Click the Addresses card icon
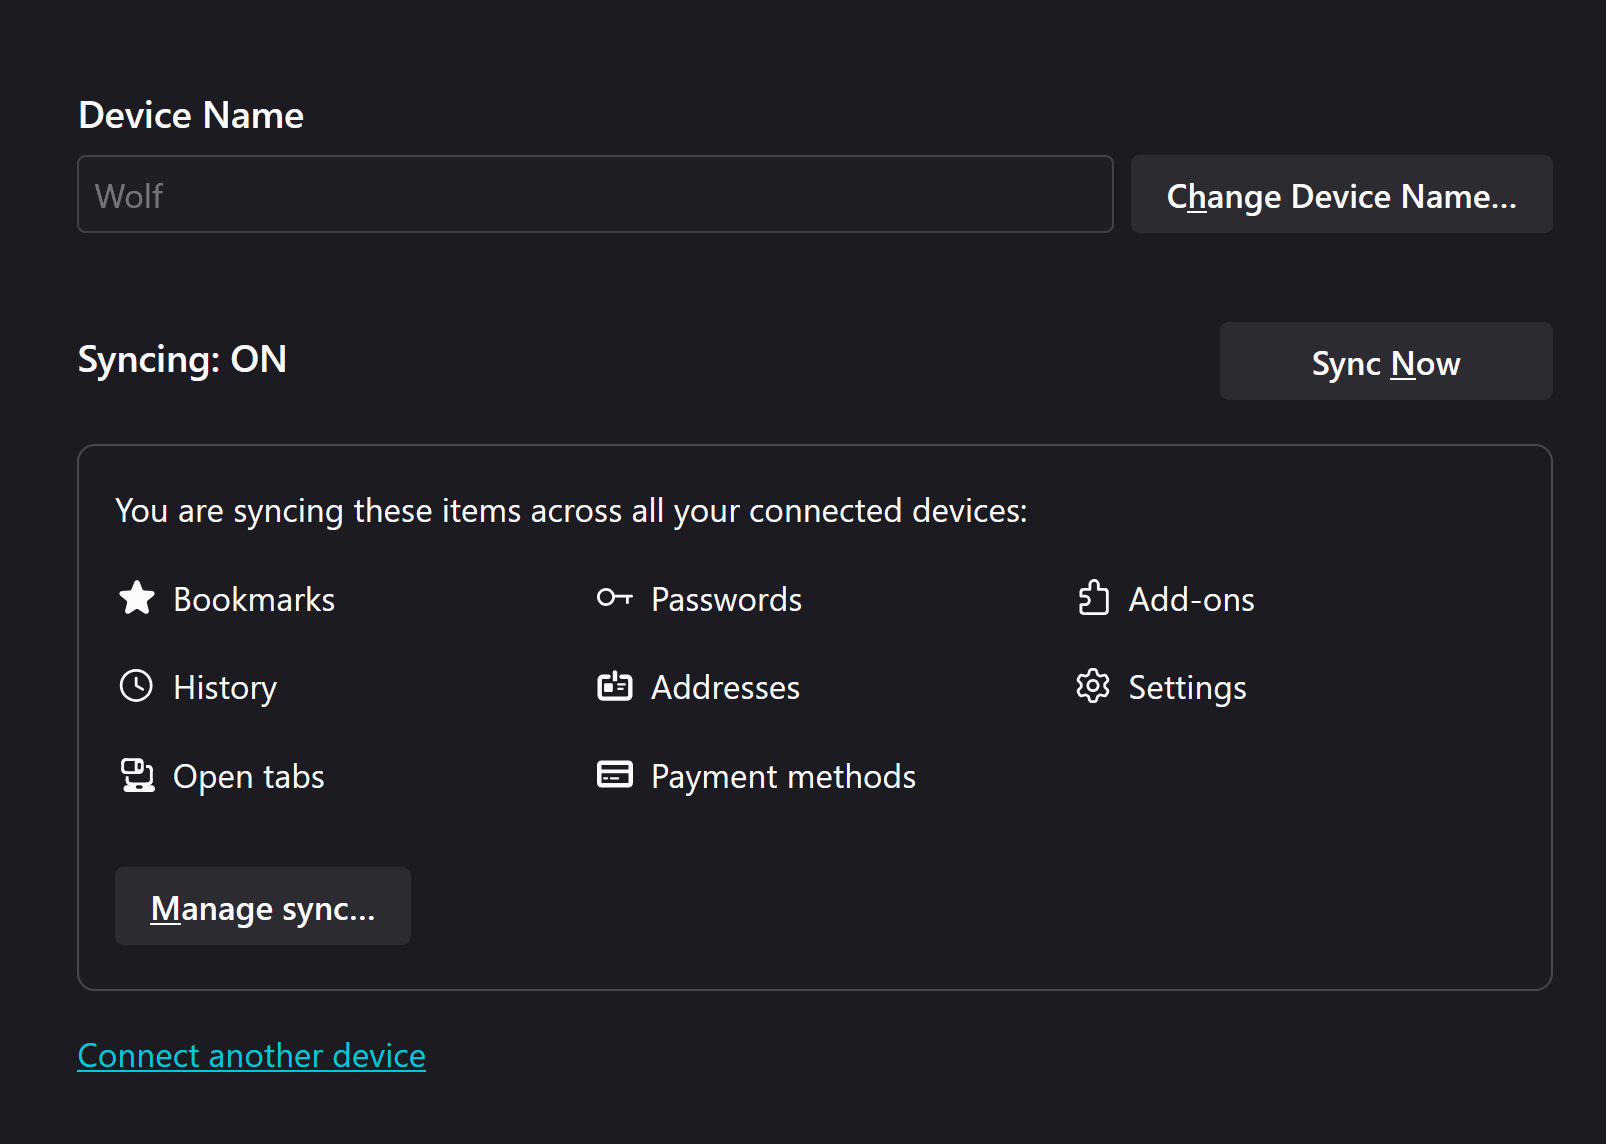The height and width of the screenshot is (1144, 1606). [x=614, y=686]
